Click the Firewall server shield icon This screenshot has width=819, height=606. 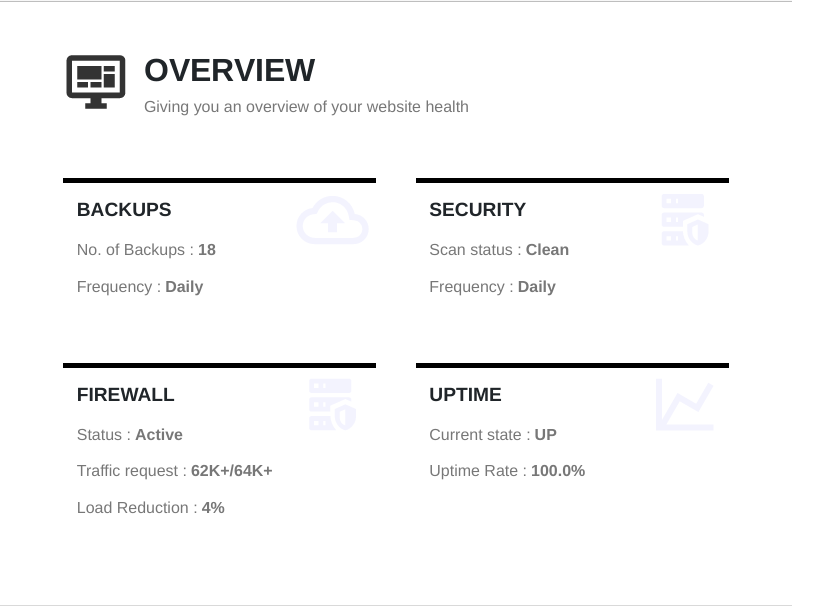332,404
